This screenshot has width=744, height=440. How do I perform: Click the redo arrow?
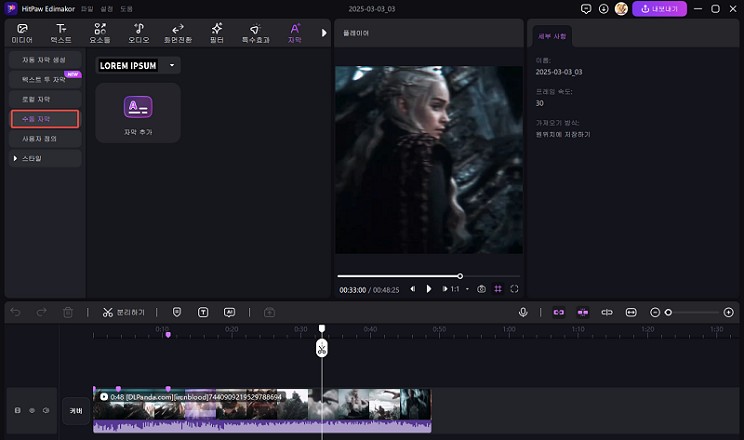pos(42,312)
